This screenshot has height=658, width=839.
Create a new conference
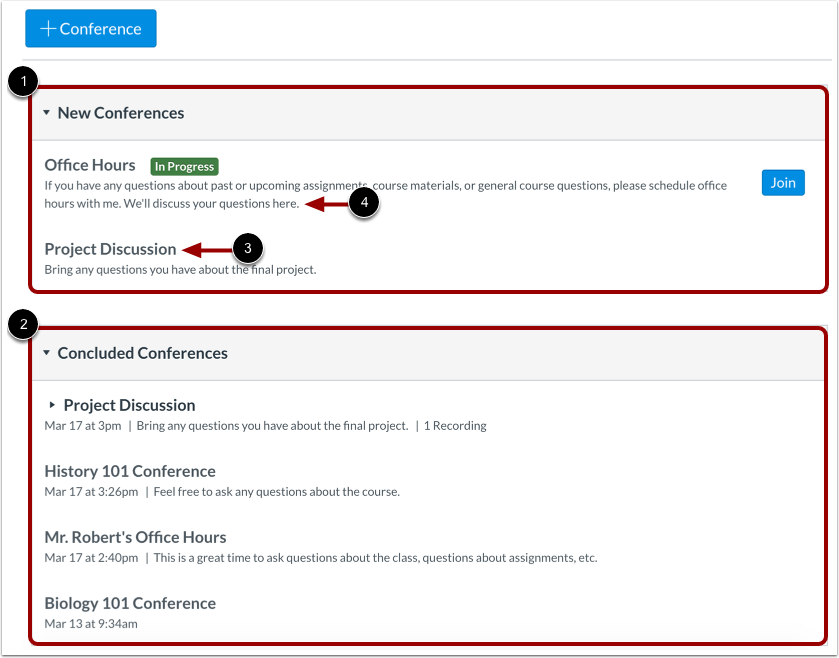[90, 28]
